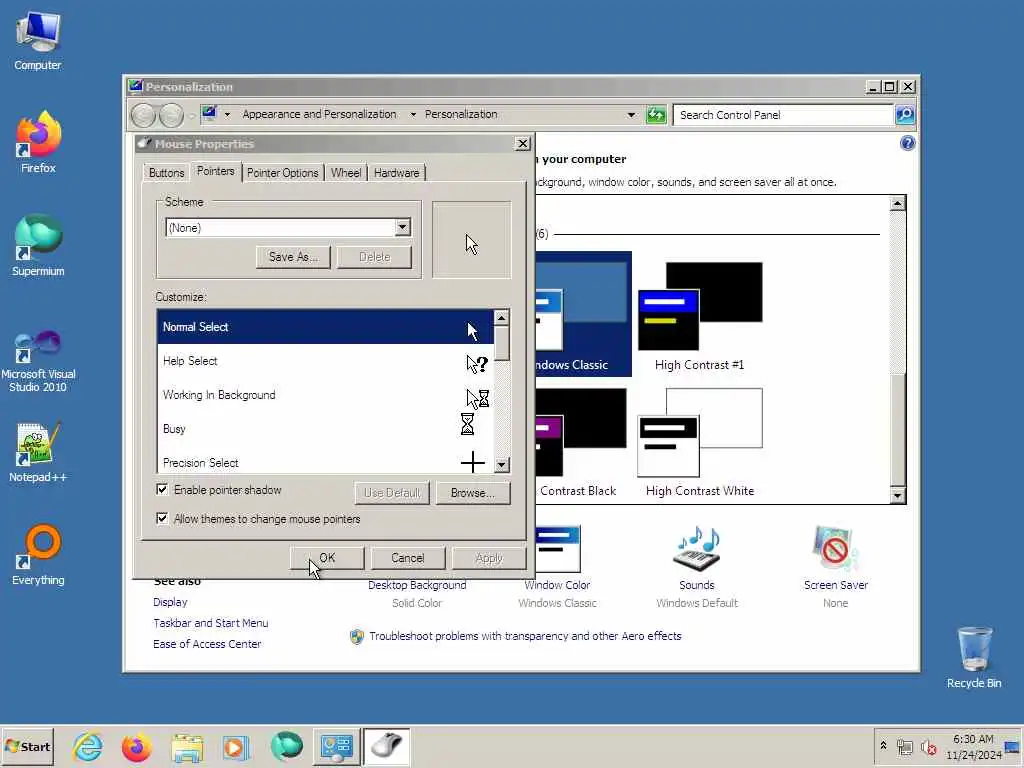1024x768 pixels.
Task: Open the Computer desktop icon
Action: point(38,40)
